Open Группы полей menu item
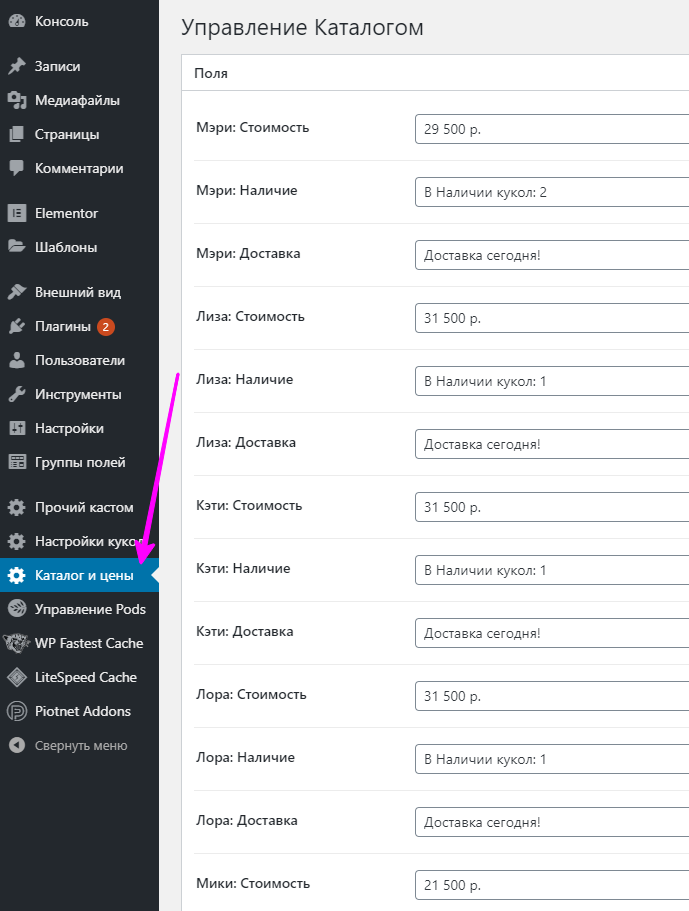The height and width of the screenshot is (911, 689). pos(80,462)
